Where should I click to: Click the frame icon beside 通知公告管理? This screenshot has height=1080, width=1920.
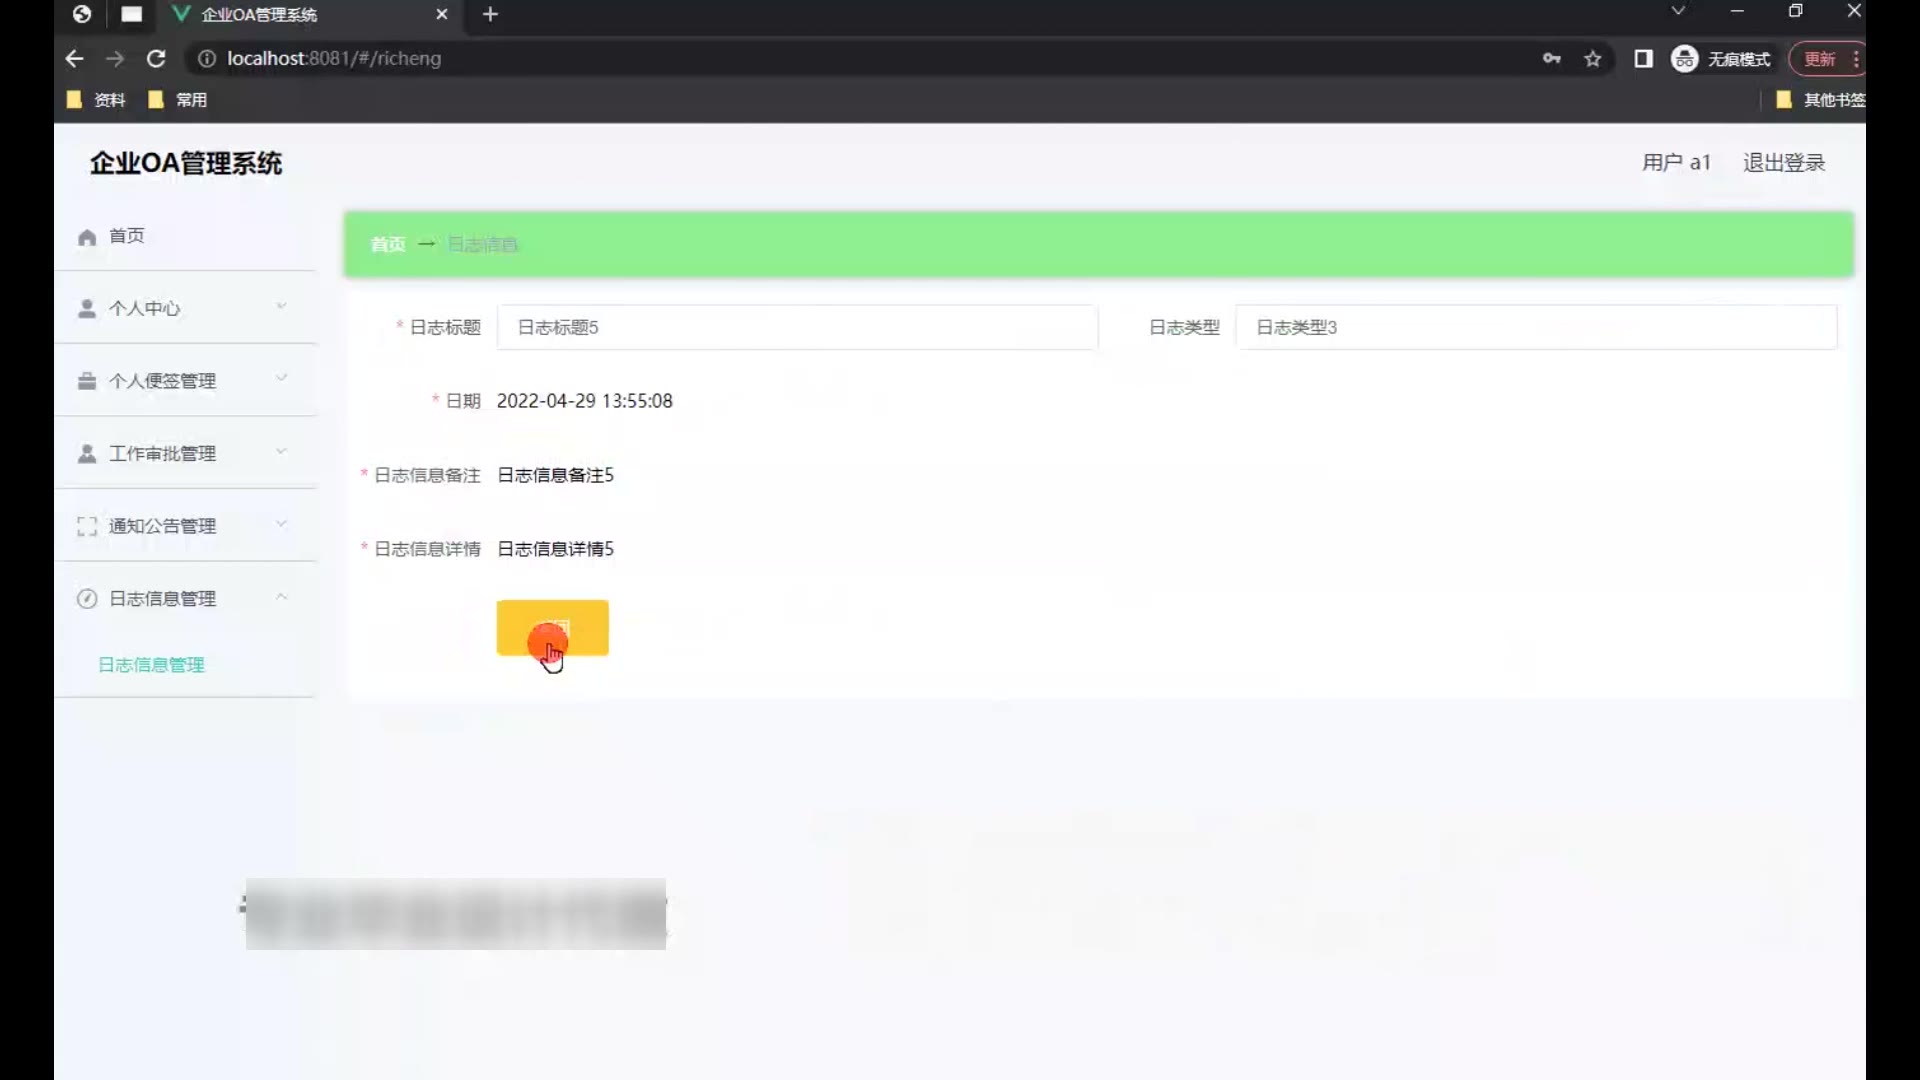pos(87,526)
